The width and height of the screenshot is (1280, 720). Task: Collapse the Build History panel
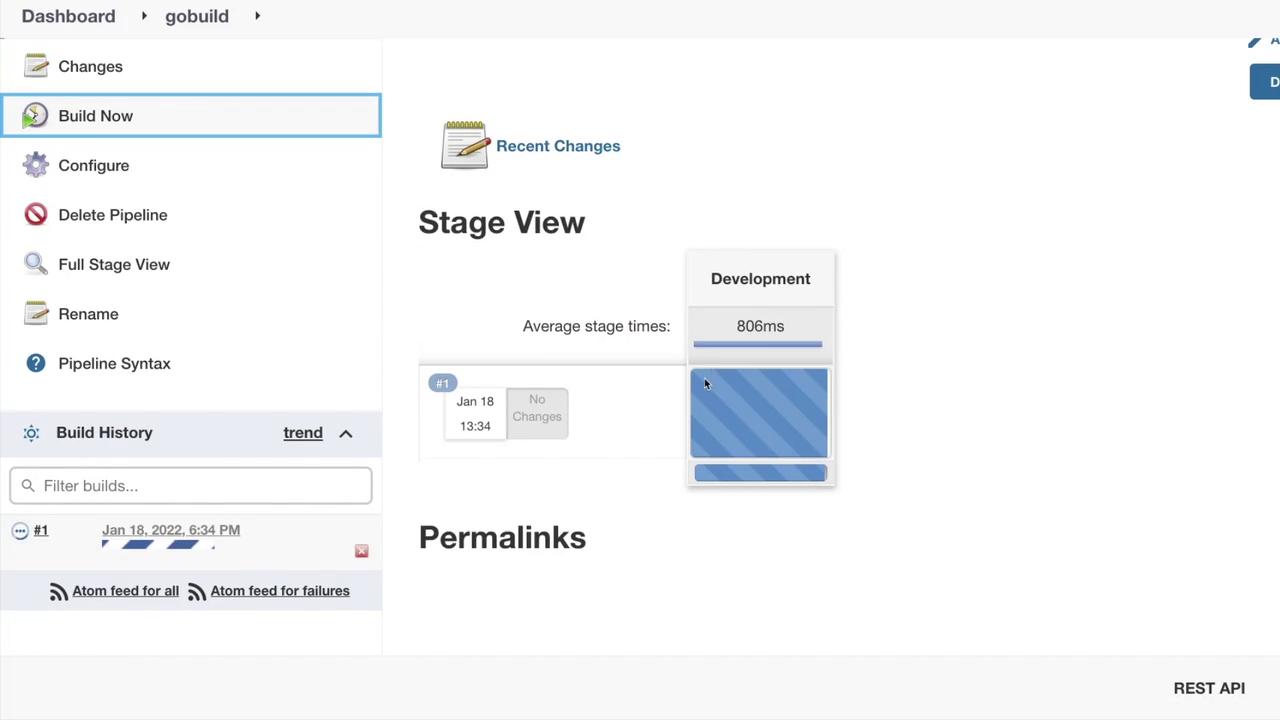point(346,433)
